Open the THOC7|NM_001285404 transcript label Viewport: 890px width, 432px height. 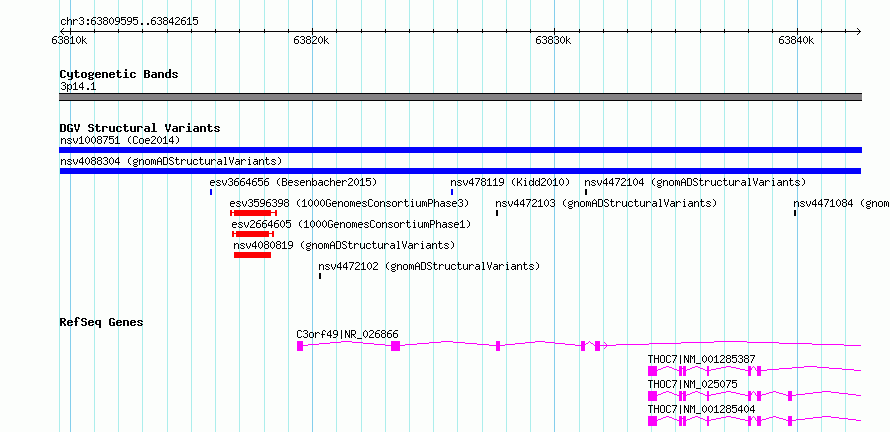(x=702, y=409)
